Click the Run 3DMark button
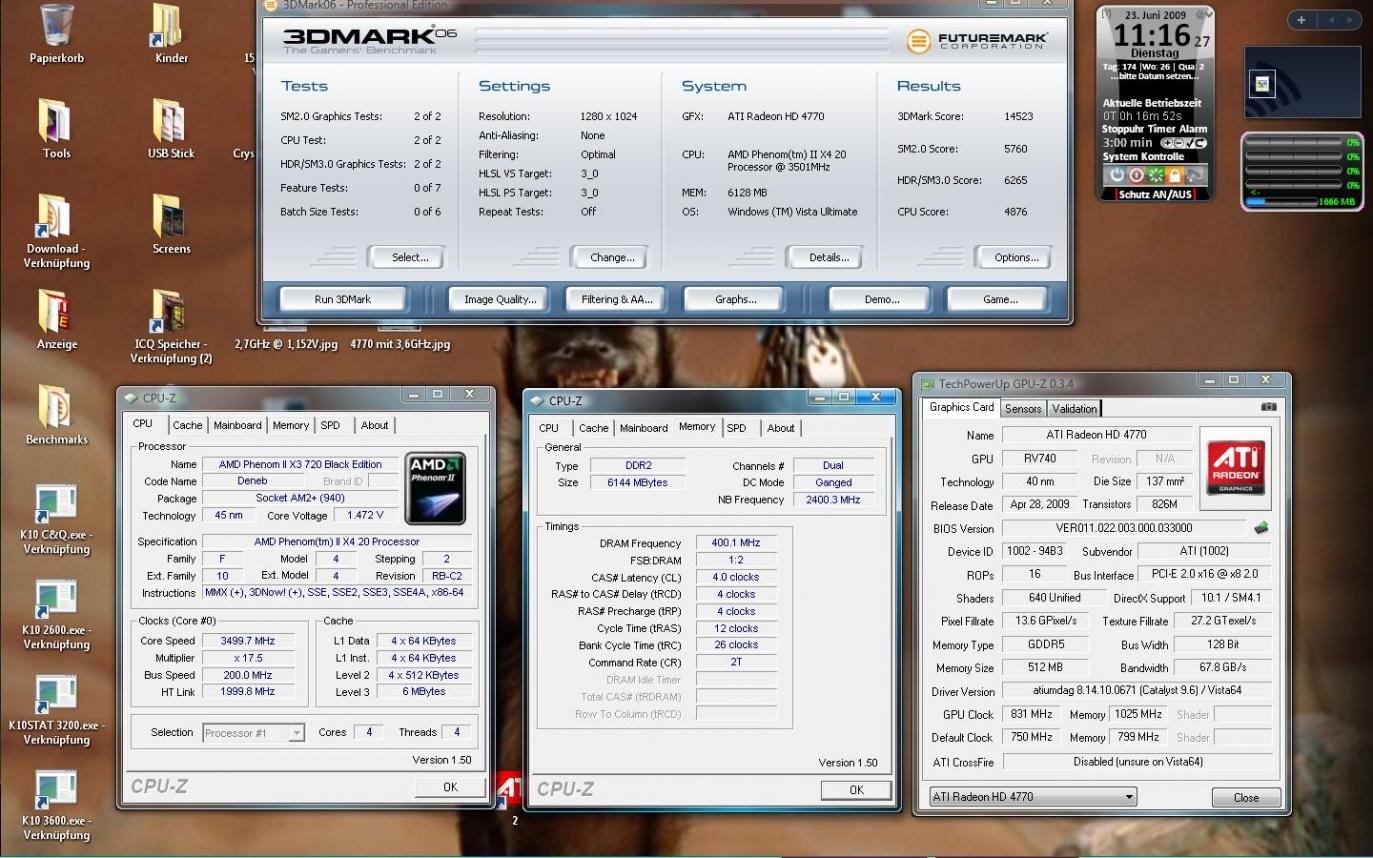This screenshot has width=1373, height=858. click(344, 299)
